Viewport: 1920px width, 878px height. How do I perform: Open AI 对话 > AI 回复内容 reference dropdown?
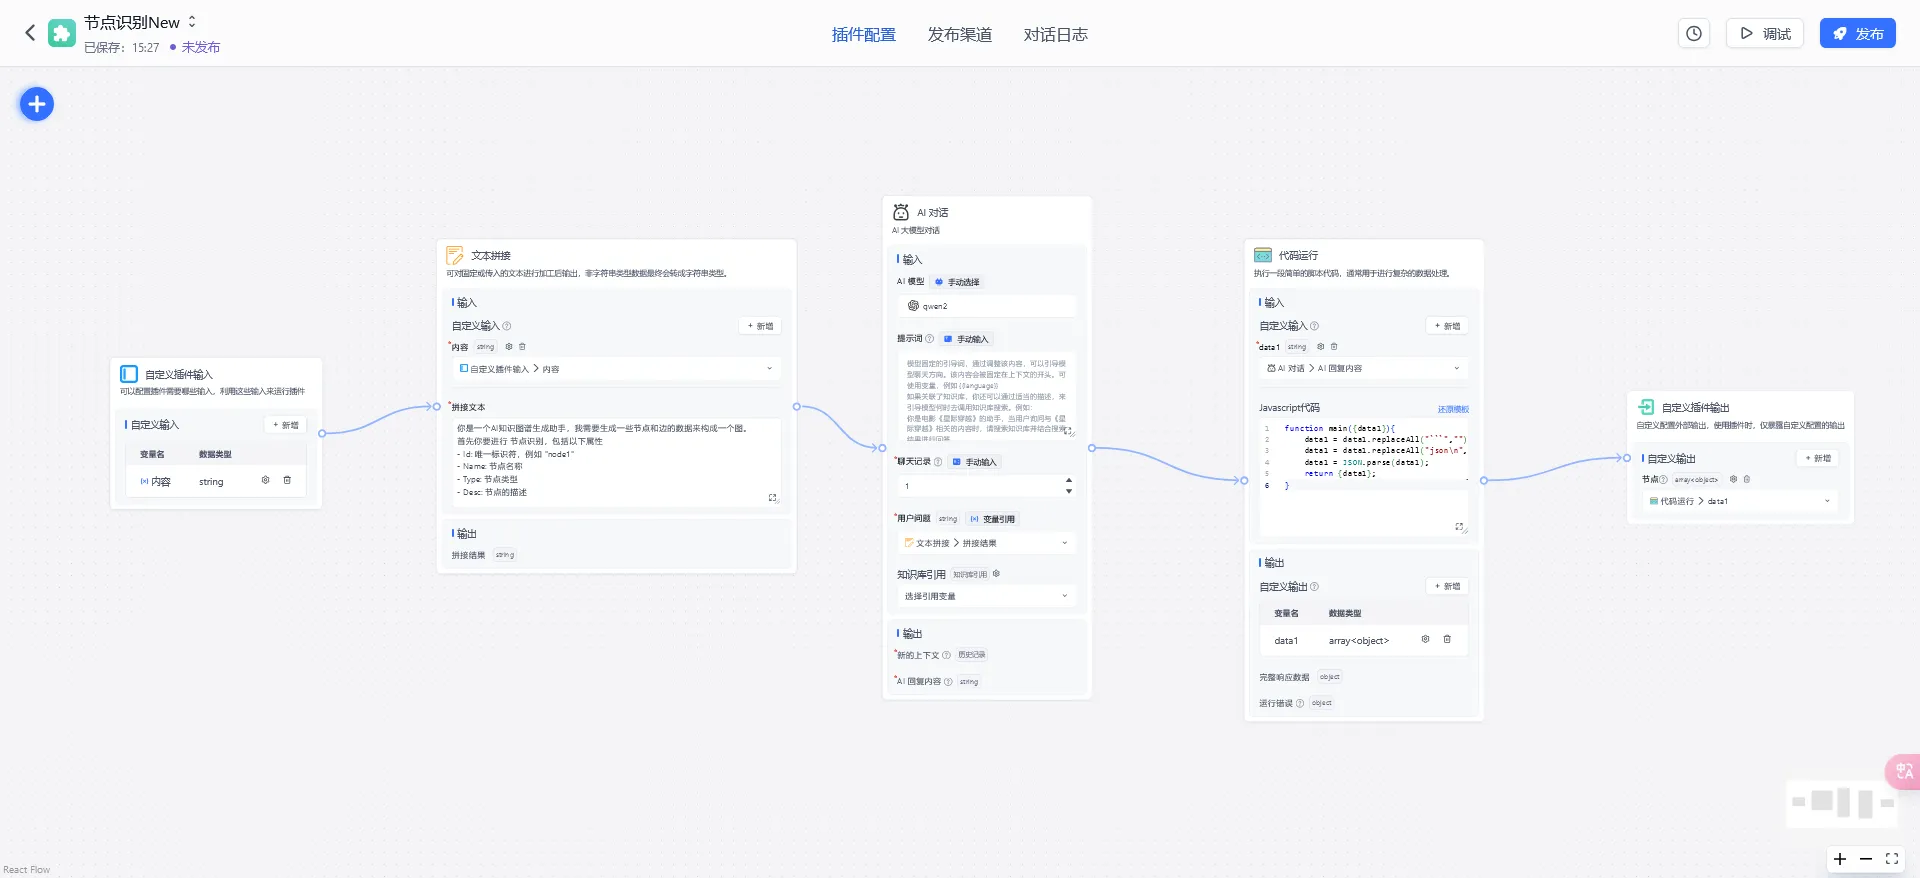[x=1364, y=368]
